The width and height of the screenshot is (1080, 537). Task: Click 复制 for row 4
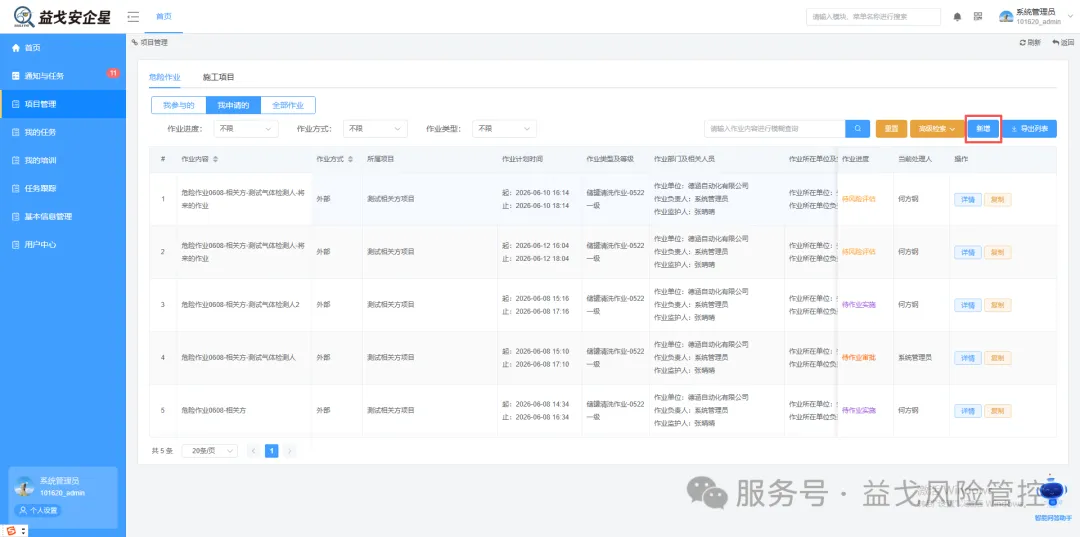pyautogui.click(x=997, y=358)
